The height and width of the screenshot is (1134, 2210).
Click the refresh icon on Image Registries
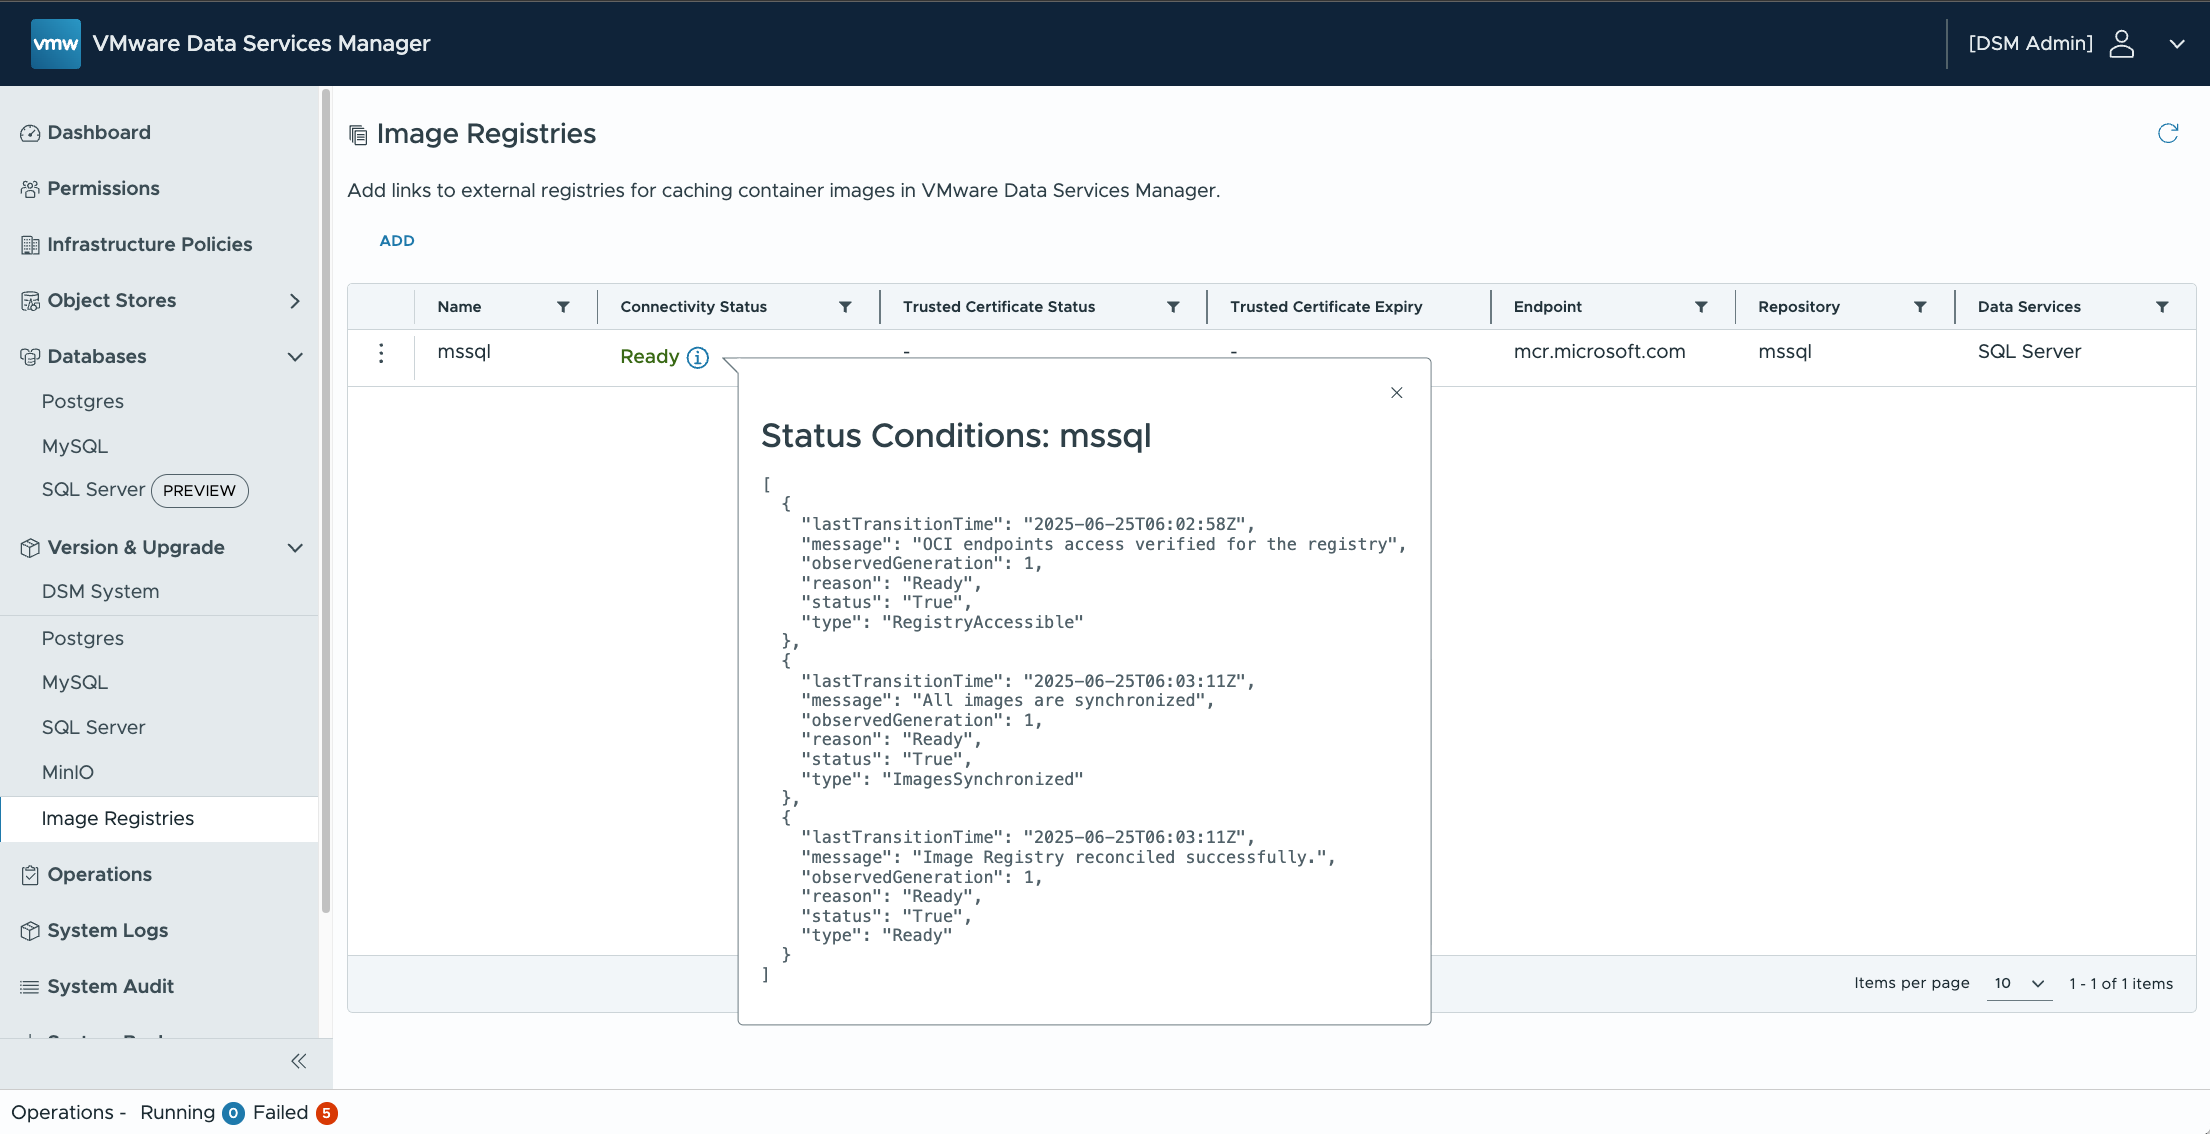(2167, 134)
